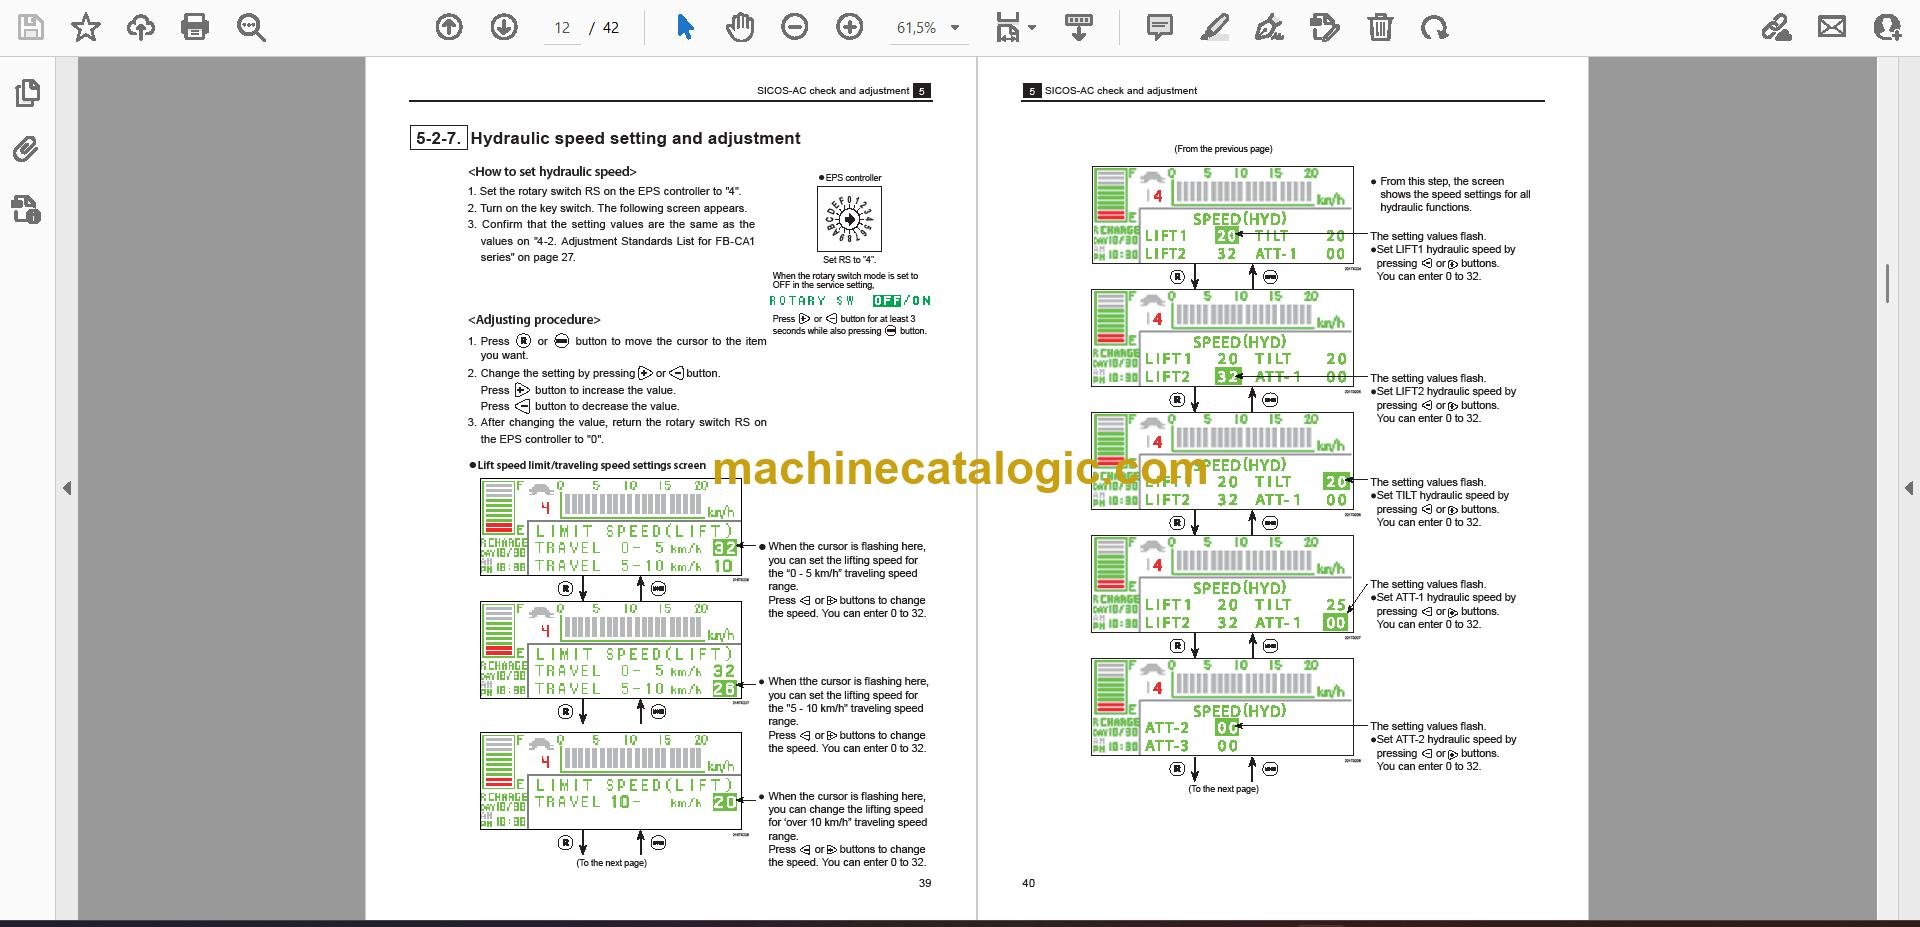1920x927 pixels.
Task: Open the 61,5% zoom level dropdown
Action: point(928,28)
